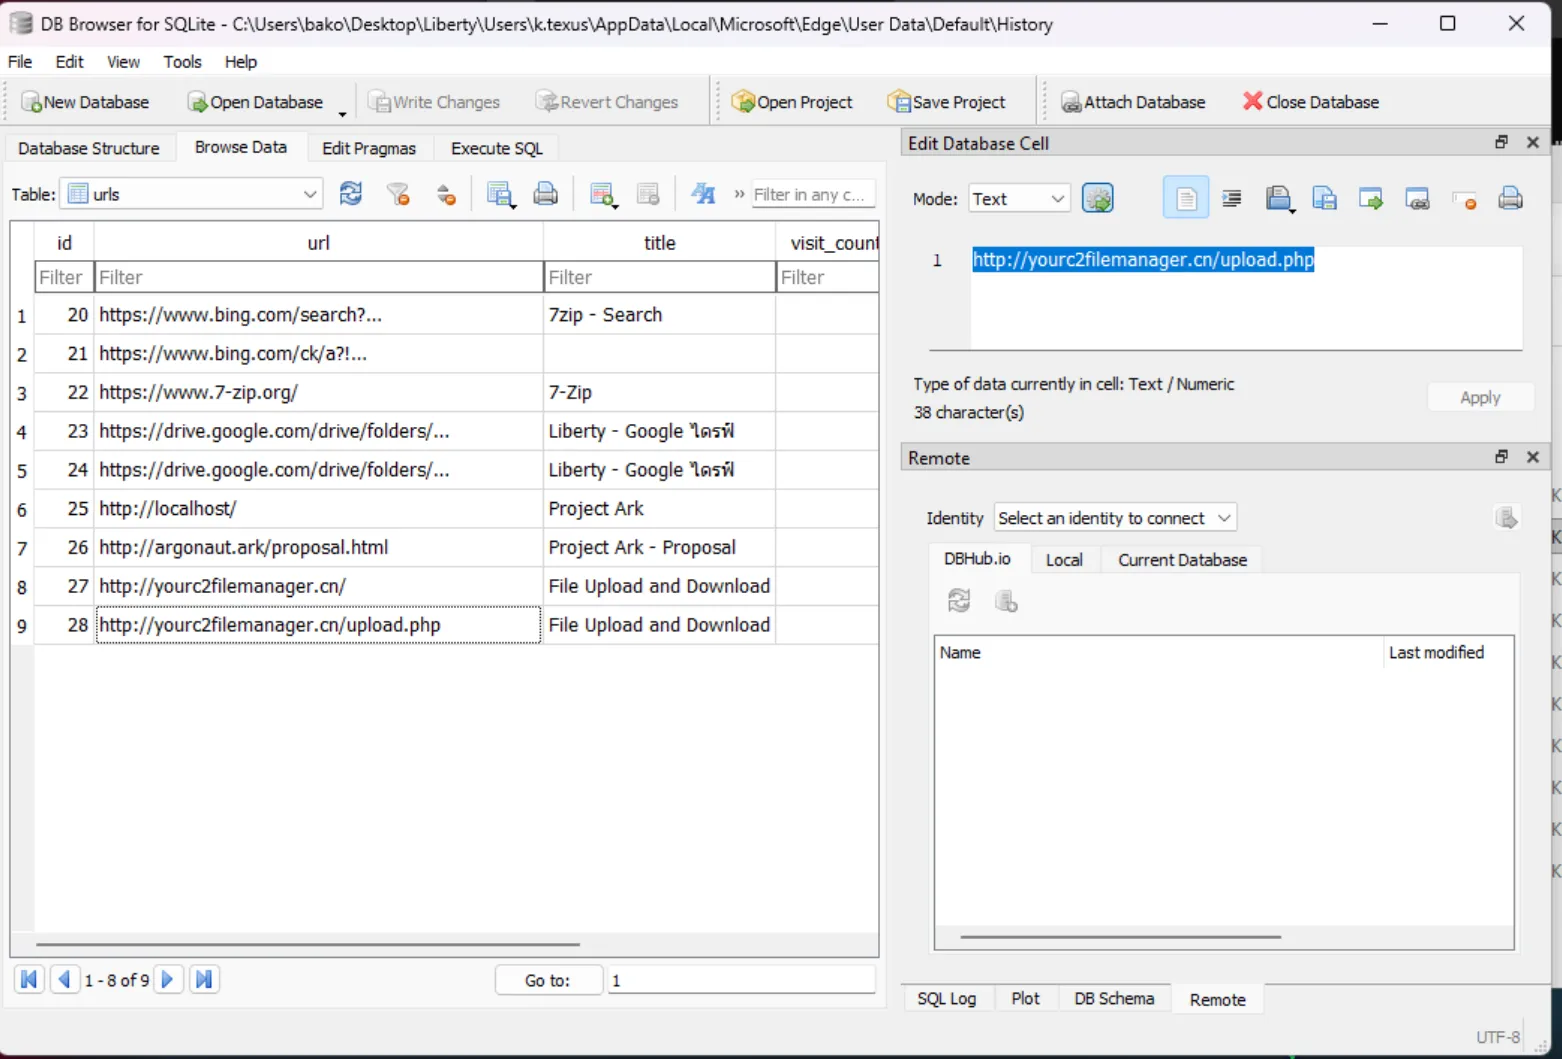Image resolution: width=1562 pixels, height=1059 pixels.
Task: Open the Edit menu
Action: 69,61
